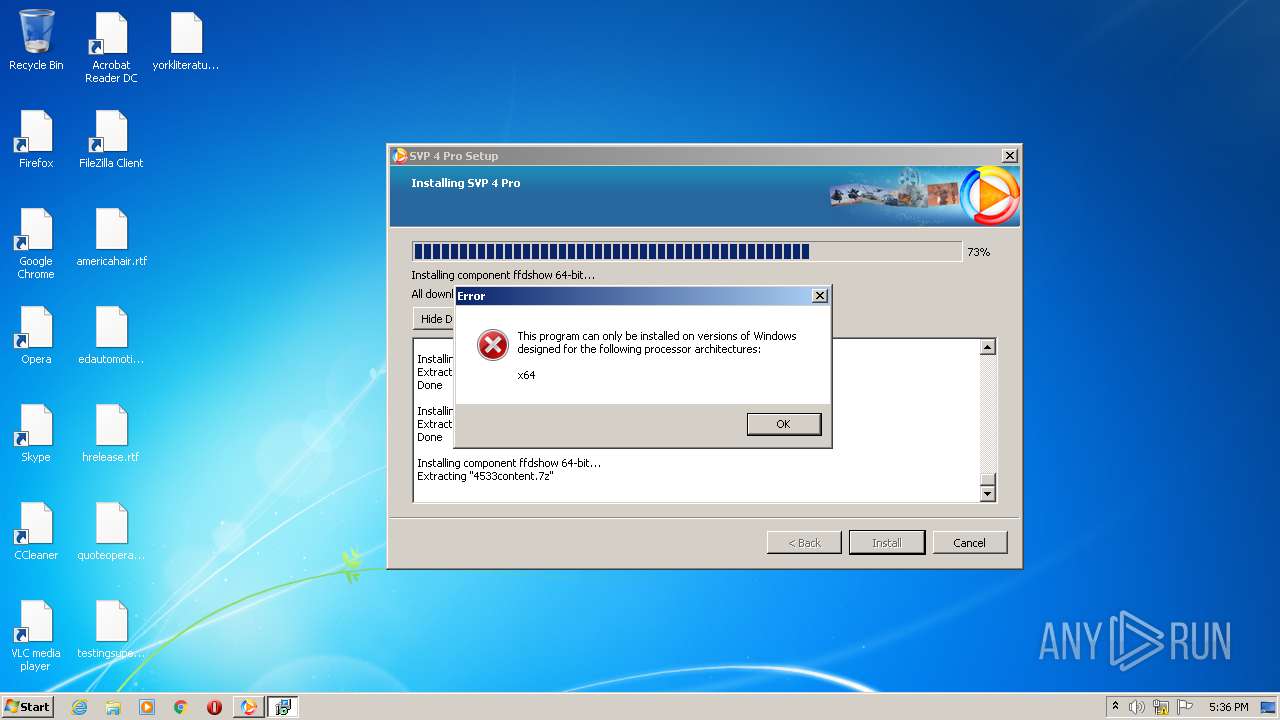The image size is (1280, 720).
Task: Open the network tray icon
Action: (1161, 707)
